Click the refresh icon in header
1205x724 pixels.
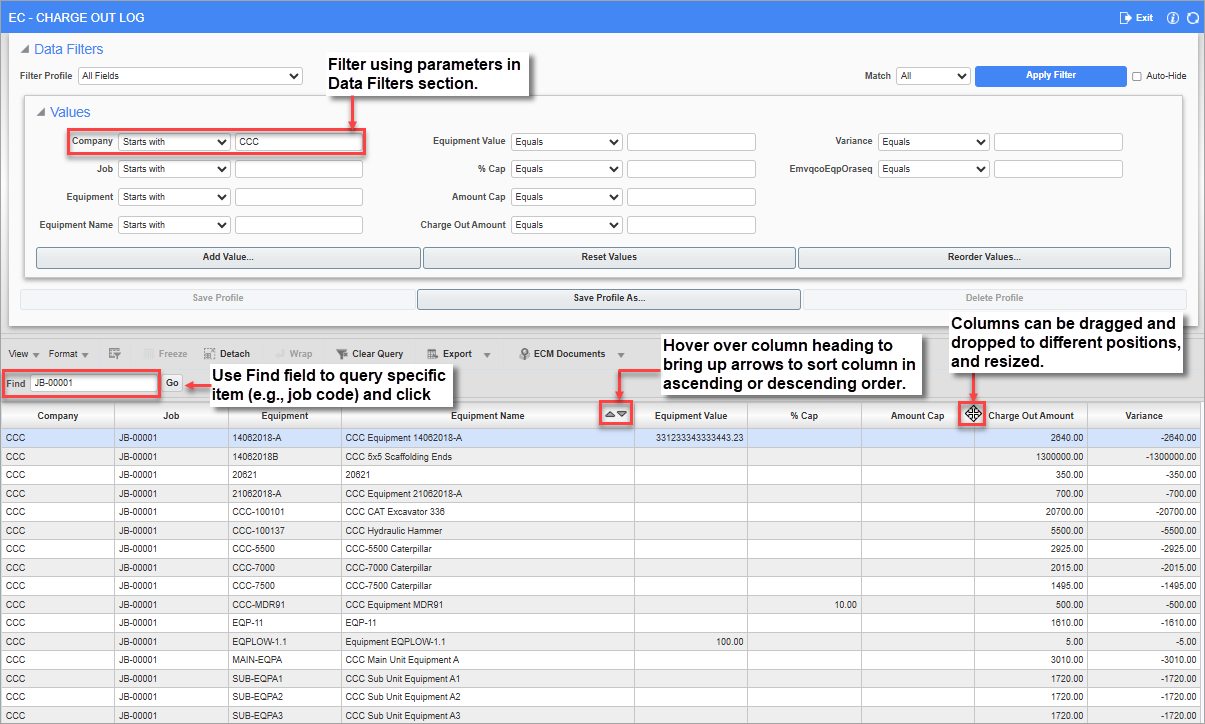coord(1191,18)
